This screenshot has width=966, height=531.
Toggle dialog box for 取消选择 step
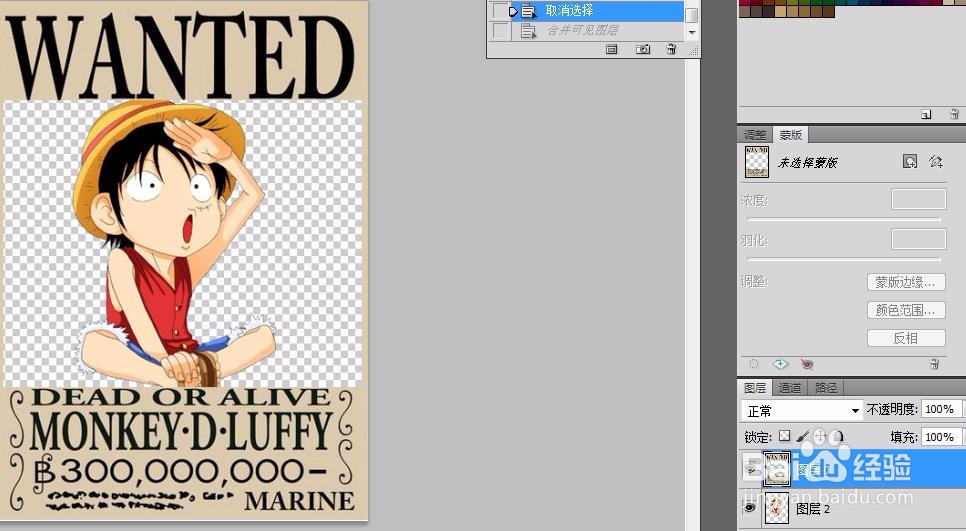(500, 10)
